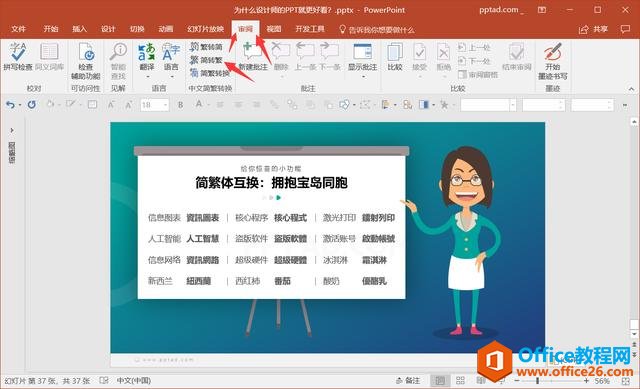Click the redo/repeat circular arrow
The width and height of the screenshot is (640, 389).
click(x=31, y=105)
